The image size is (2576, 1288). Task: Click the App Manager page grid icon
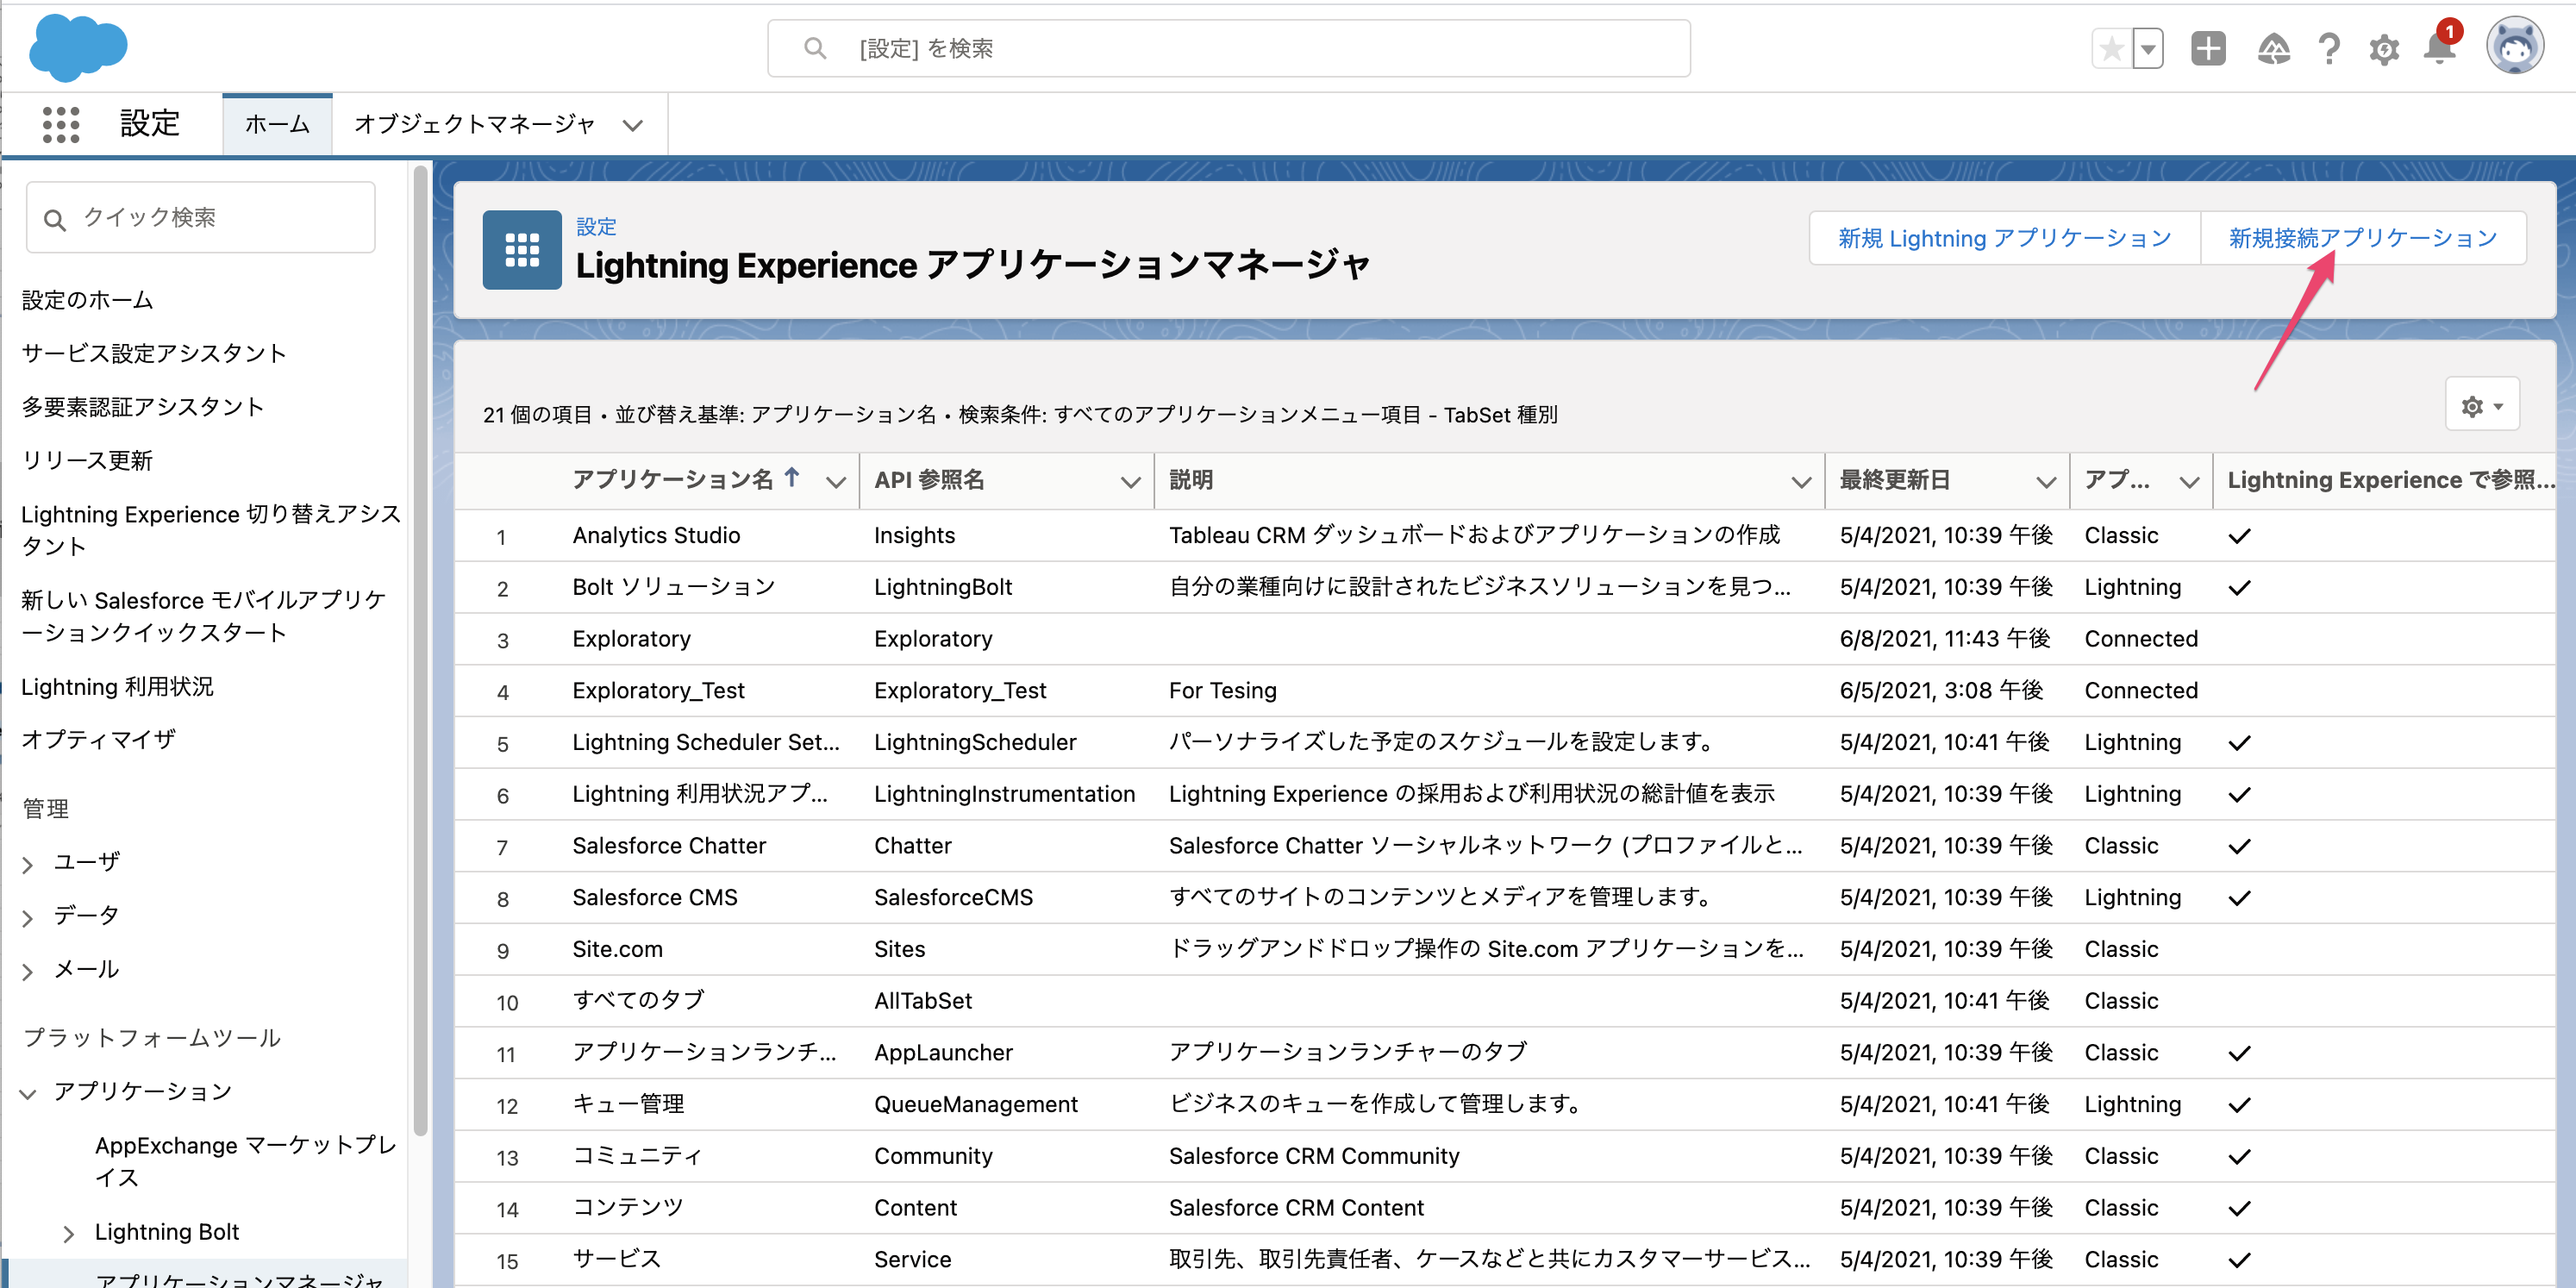click(x=522, y=249)
